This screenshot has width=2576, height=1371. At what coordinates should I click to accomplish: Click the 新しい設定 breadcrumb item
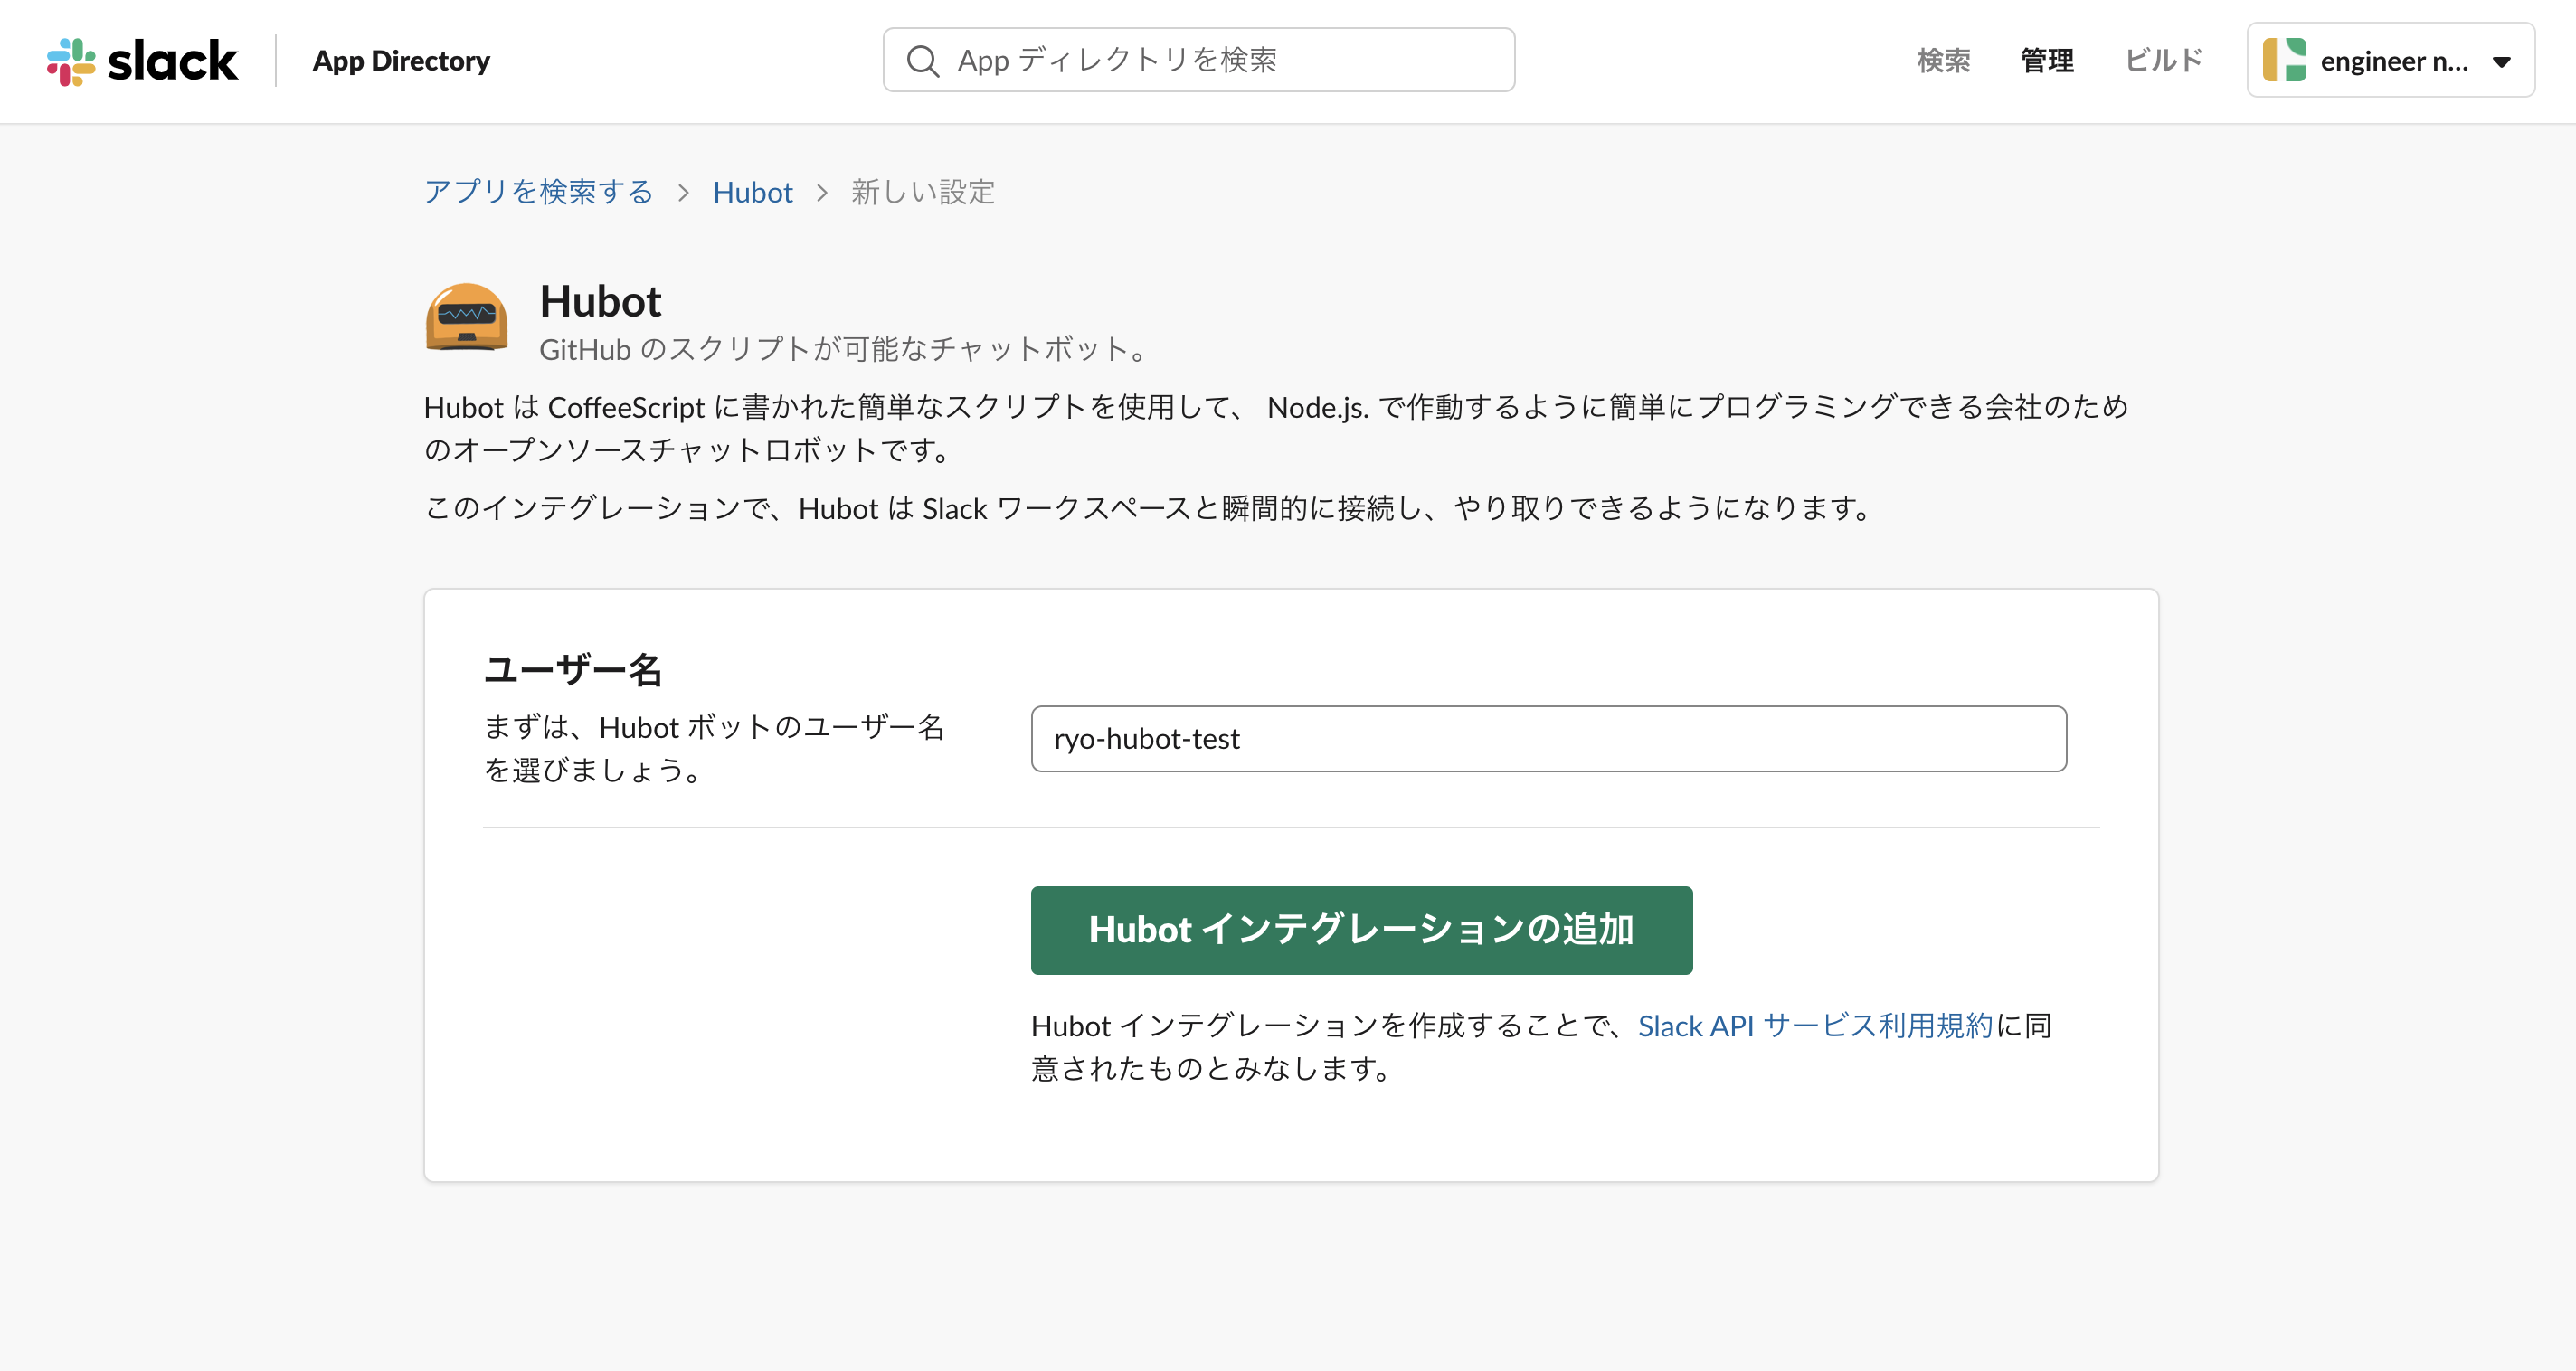click(x=922, y=192)
